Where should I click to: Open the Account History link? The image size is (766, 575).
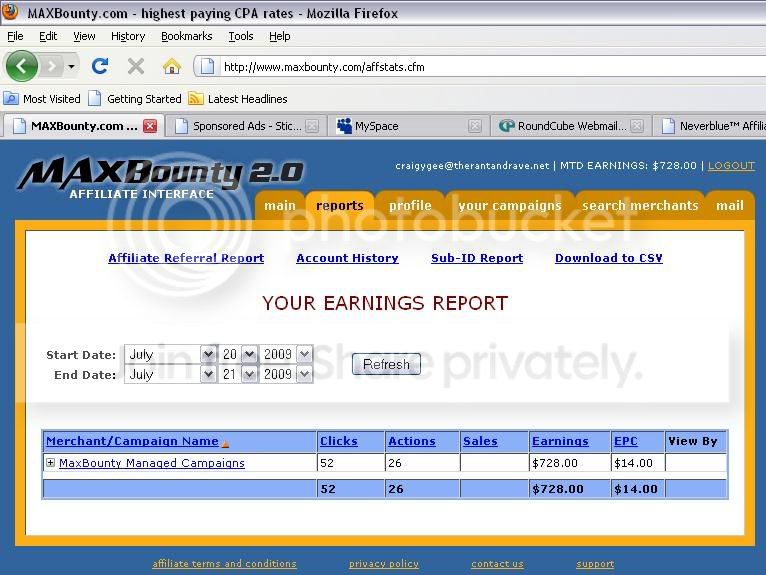[347, 258]
